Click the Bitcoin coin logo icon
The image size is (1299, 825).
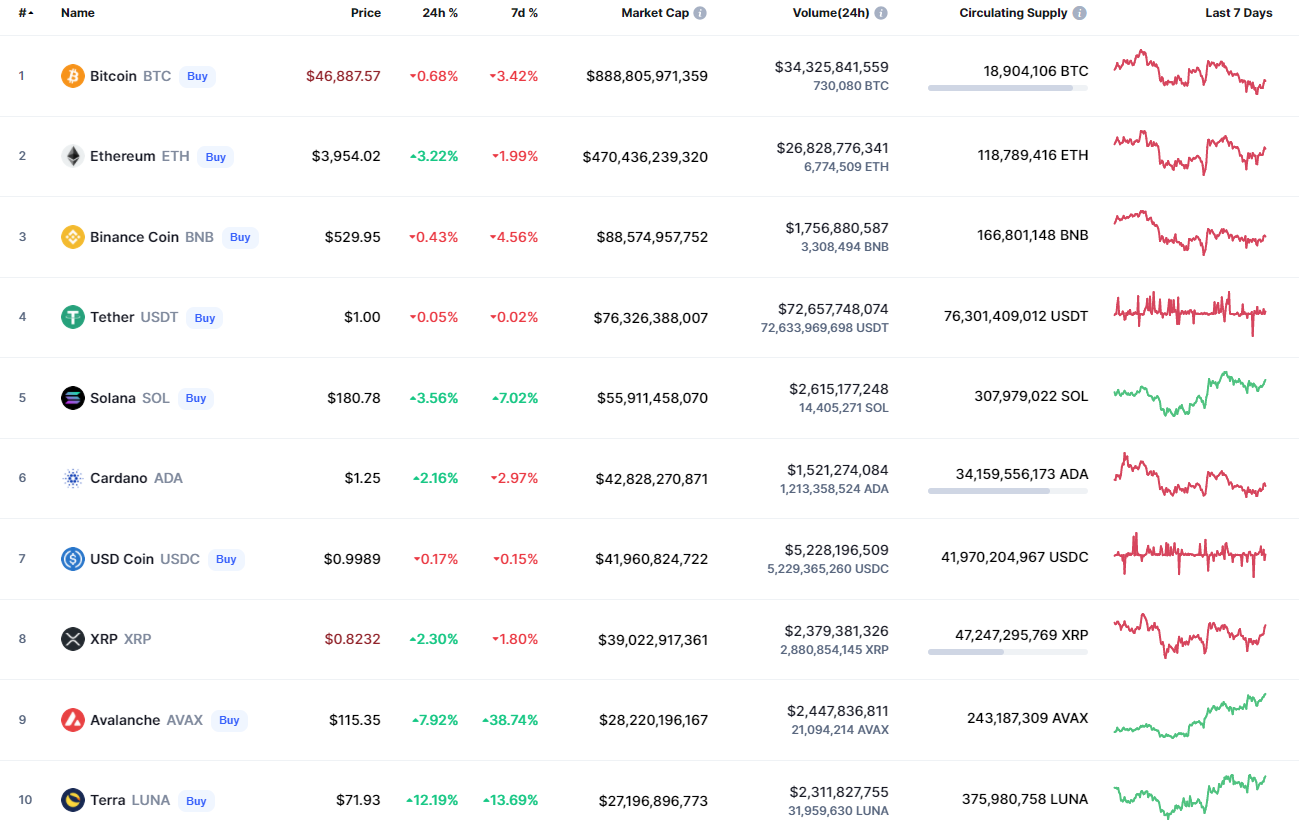(73, 76)
